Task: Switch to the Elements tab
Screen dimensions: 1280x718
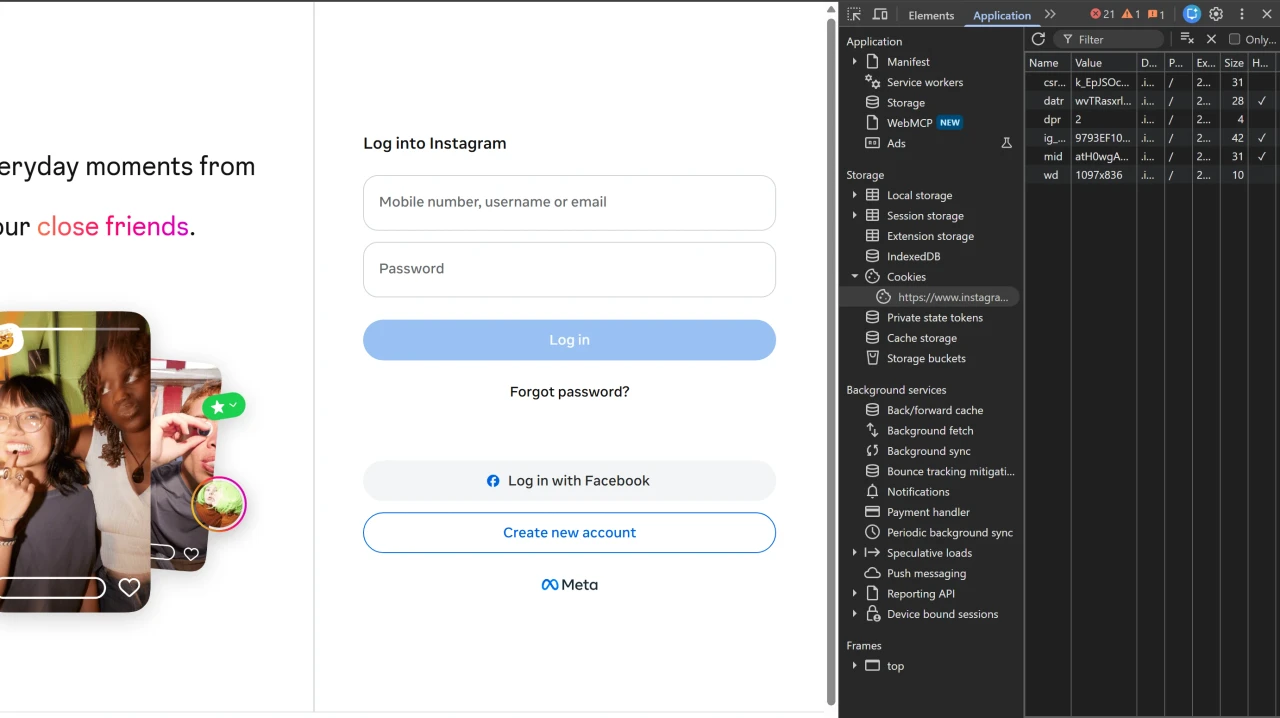Action: pos(931,15)
